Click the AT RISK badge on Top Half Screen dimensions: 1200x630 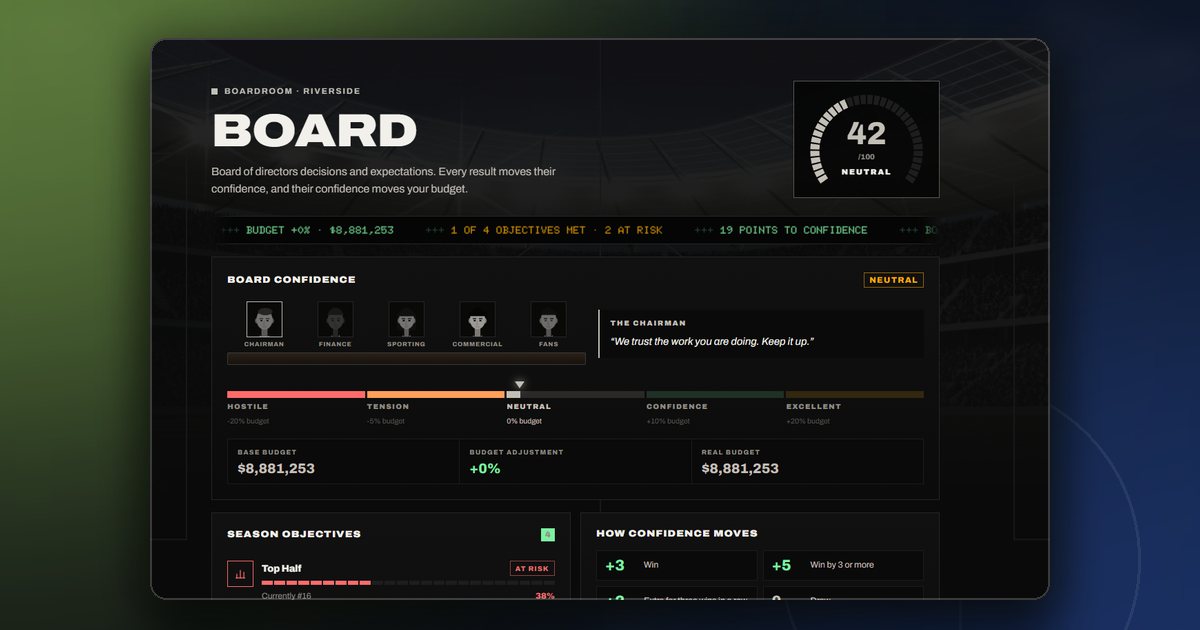tap(532, 568)
